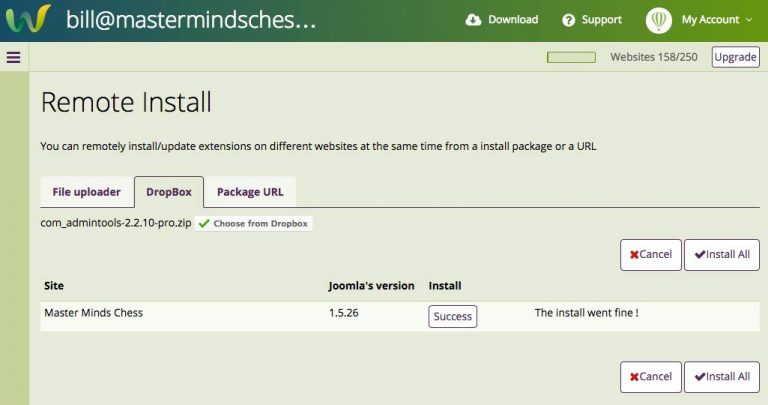
Task: Click the websites usage progress bar
Action: click(571, 57)
